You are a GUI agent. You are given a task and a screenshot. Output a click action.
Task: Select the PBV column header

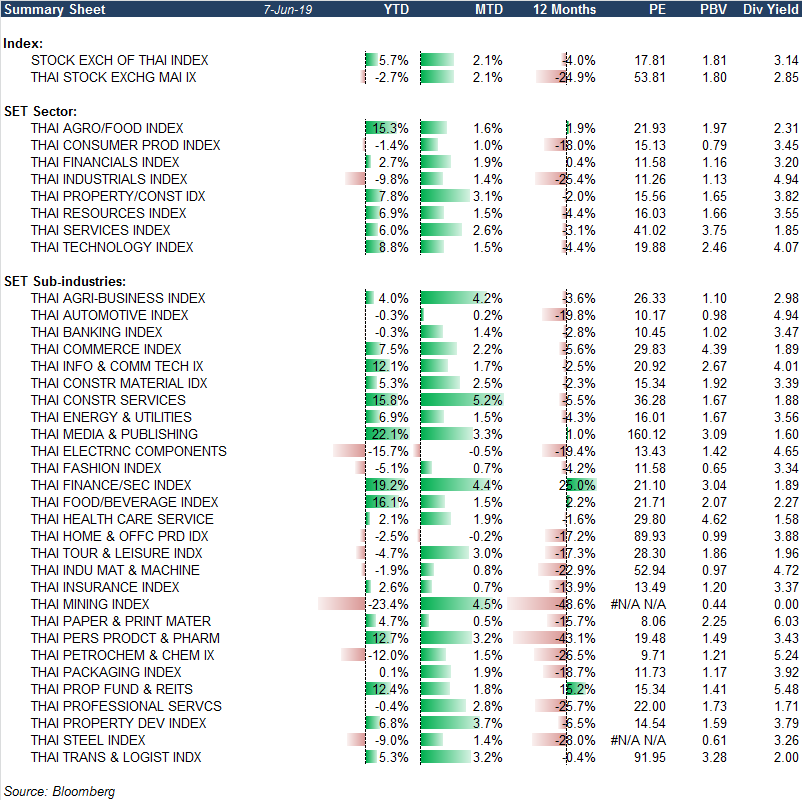pyautogui.click(x=714, y=9)
